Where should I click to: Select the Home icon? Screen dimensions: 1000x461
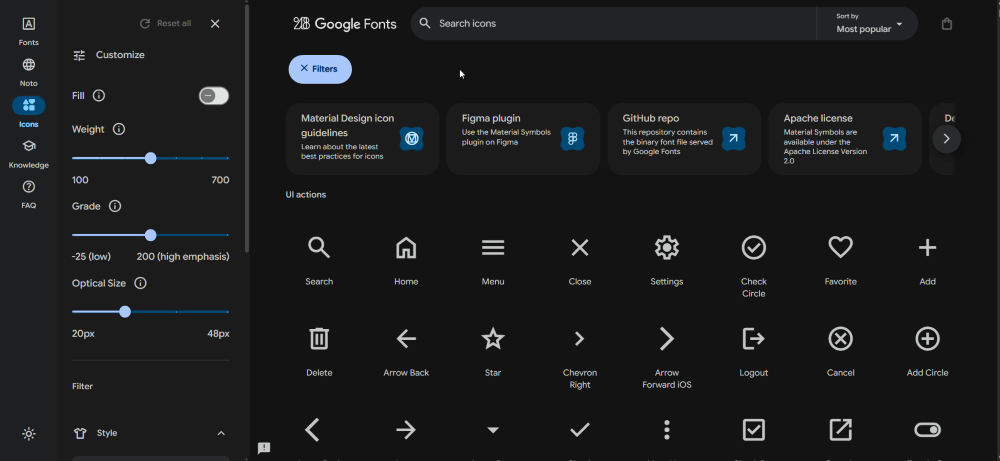[x=406, y=247]
